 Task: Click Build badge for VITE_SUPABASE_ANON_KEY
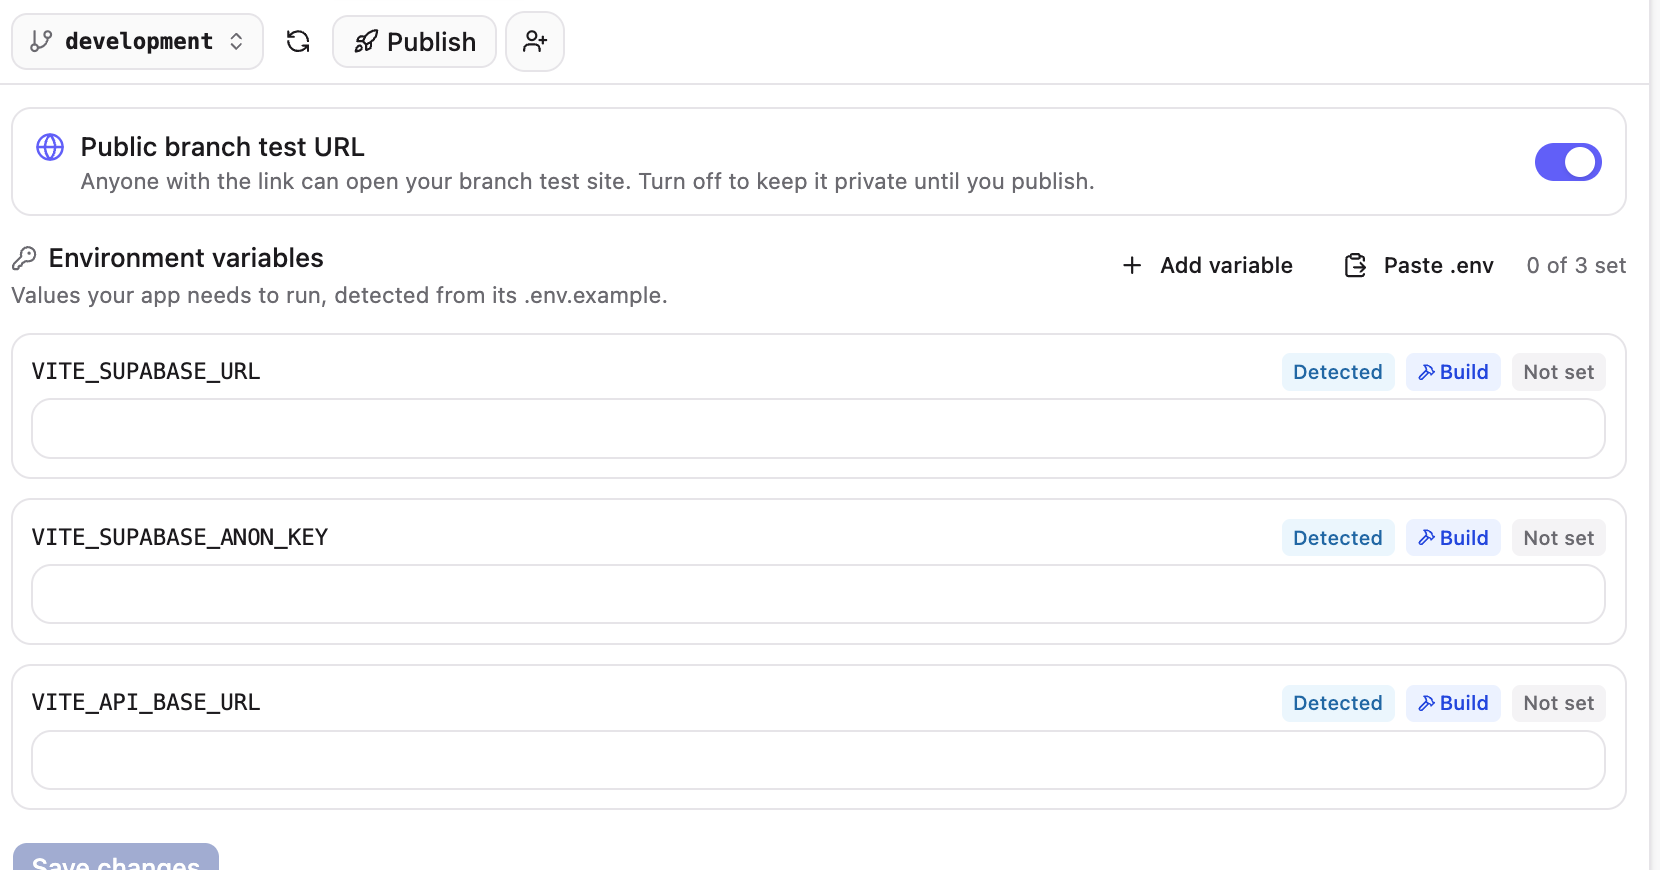1453,538
